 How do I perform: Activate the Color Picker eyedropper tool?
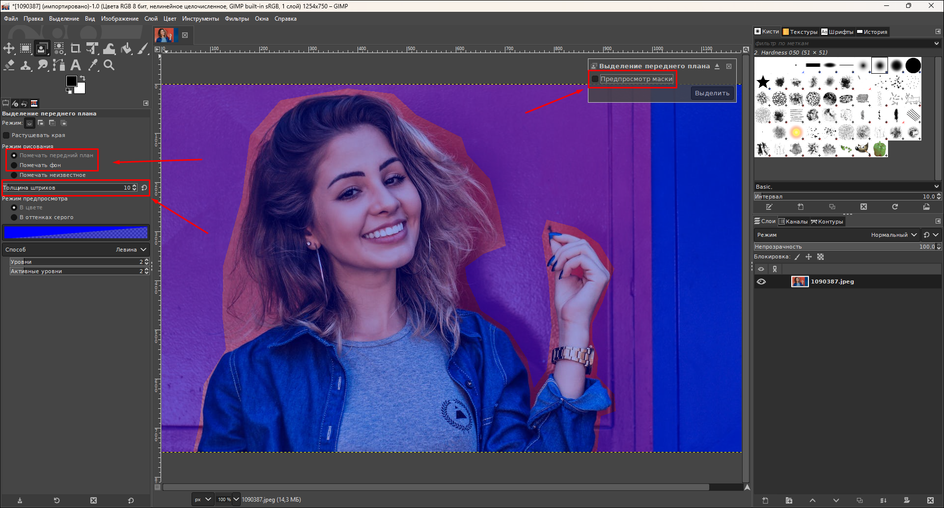[x=93, y=65]
